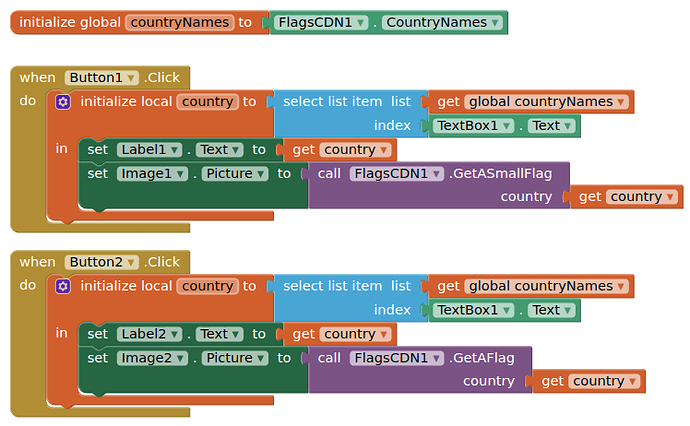Open Image2 component dropdown
690x426 pixels.
pyautogui.click(x=152, y=358)
